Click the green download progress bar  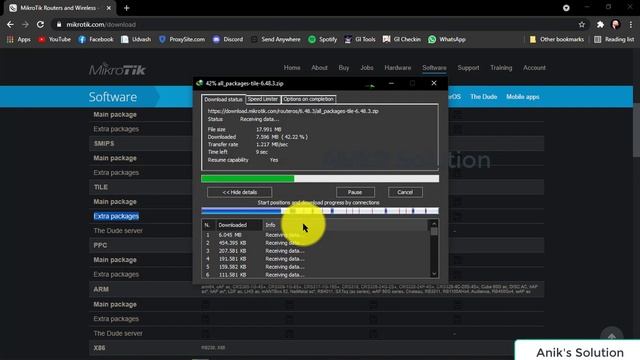320,178
